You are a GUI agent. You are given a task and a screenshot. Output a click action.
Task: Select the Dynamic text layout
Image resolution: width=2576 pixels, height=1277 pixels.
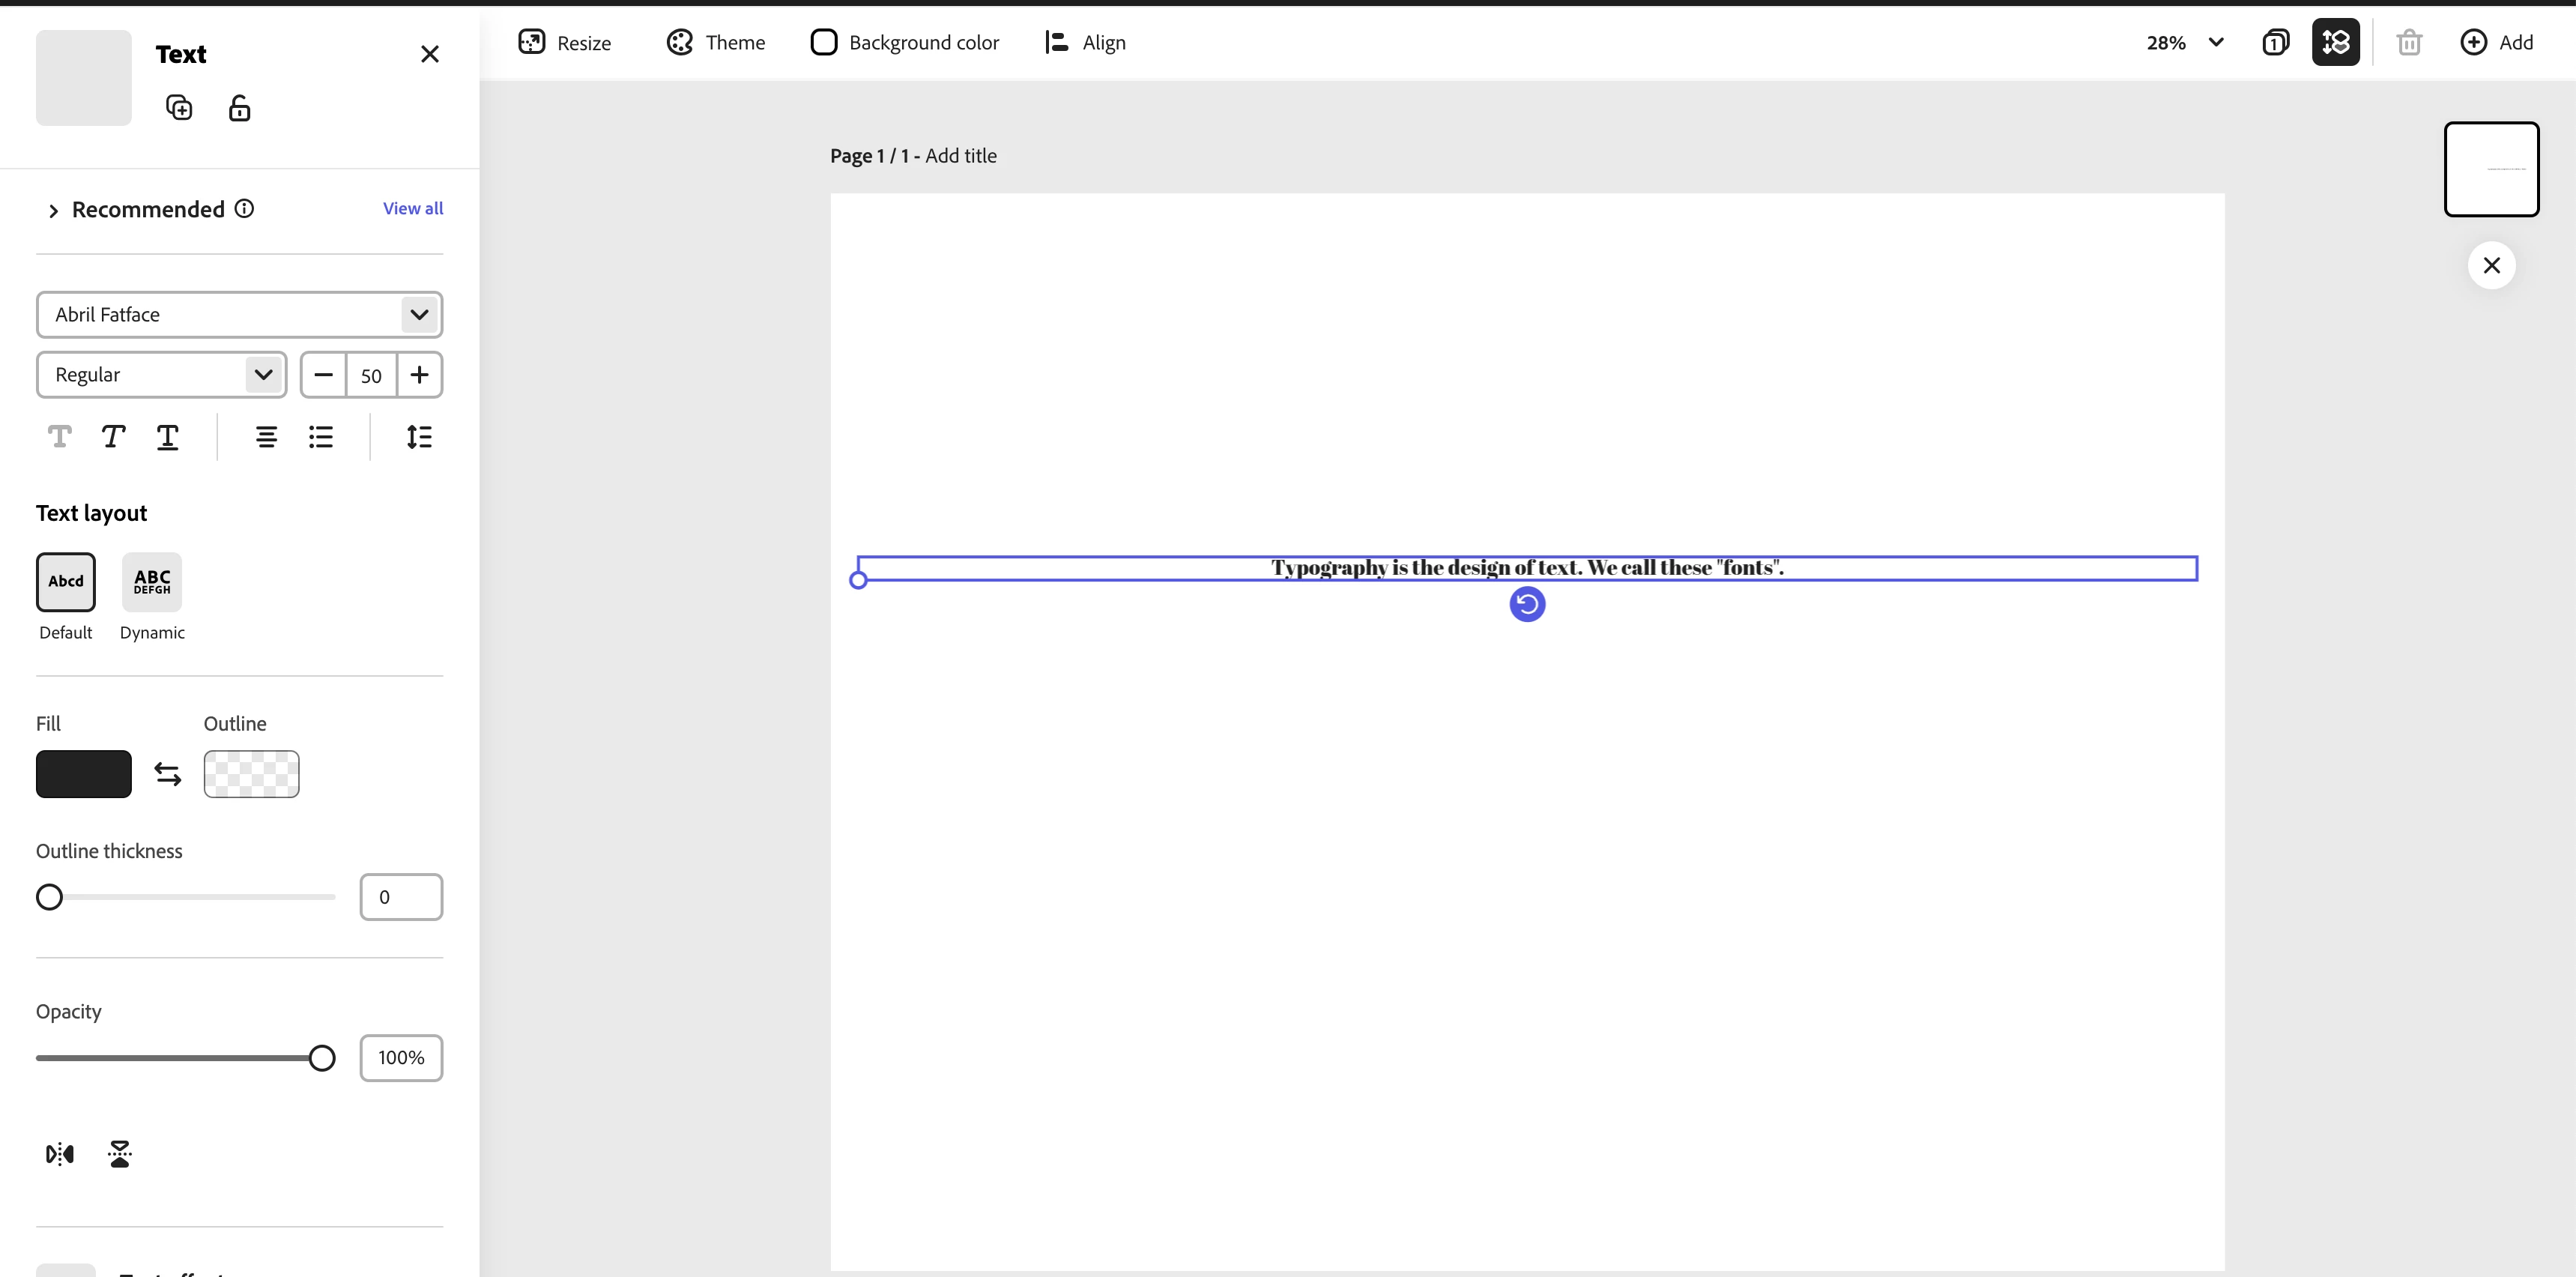coord(152,582)
